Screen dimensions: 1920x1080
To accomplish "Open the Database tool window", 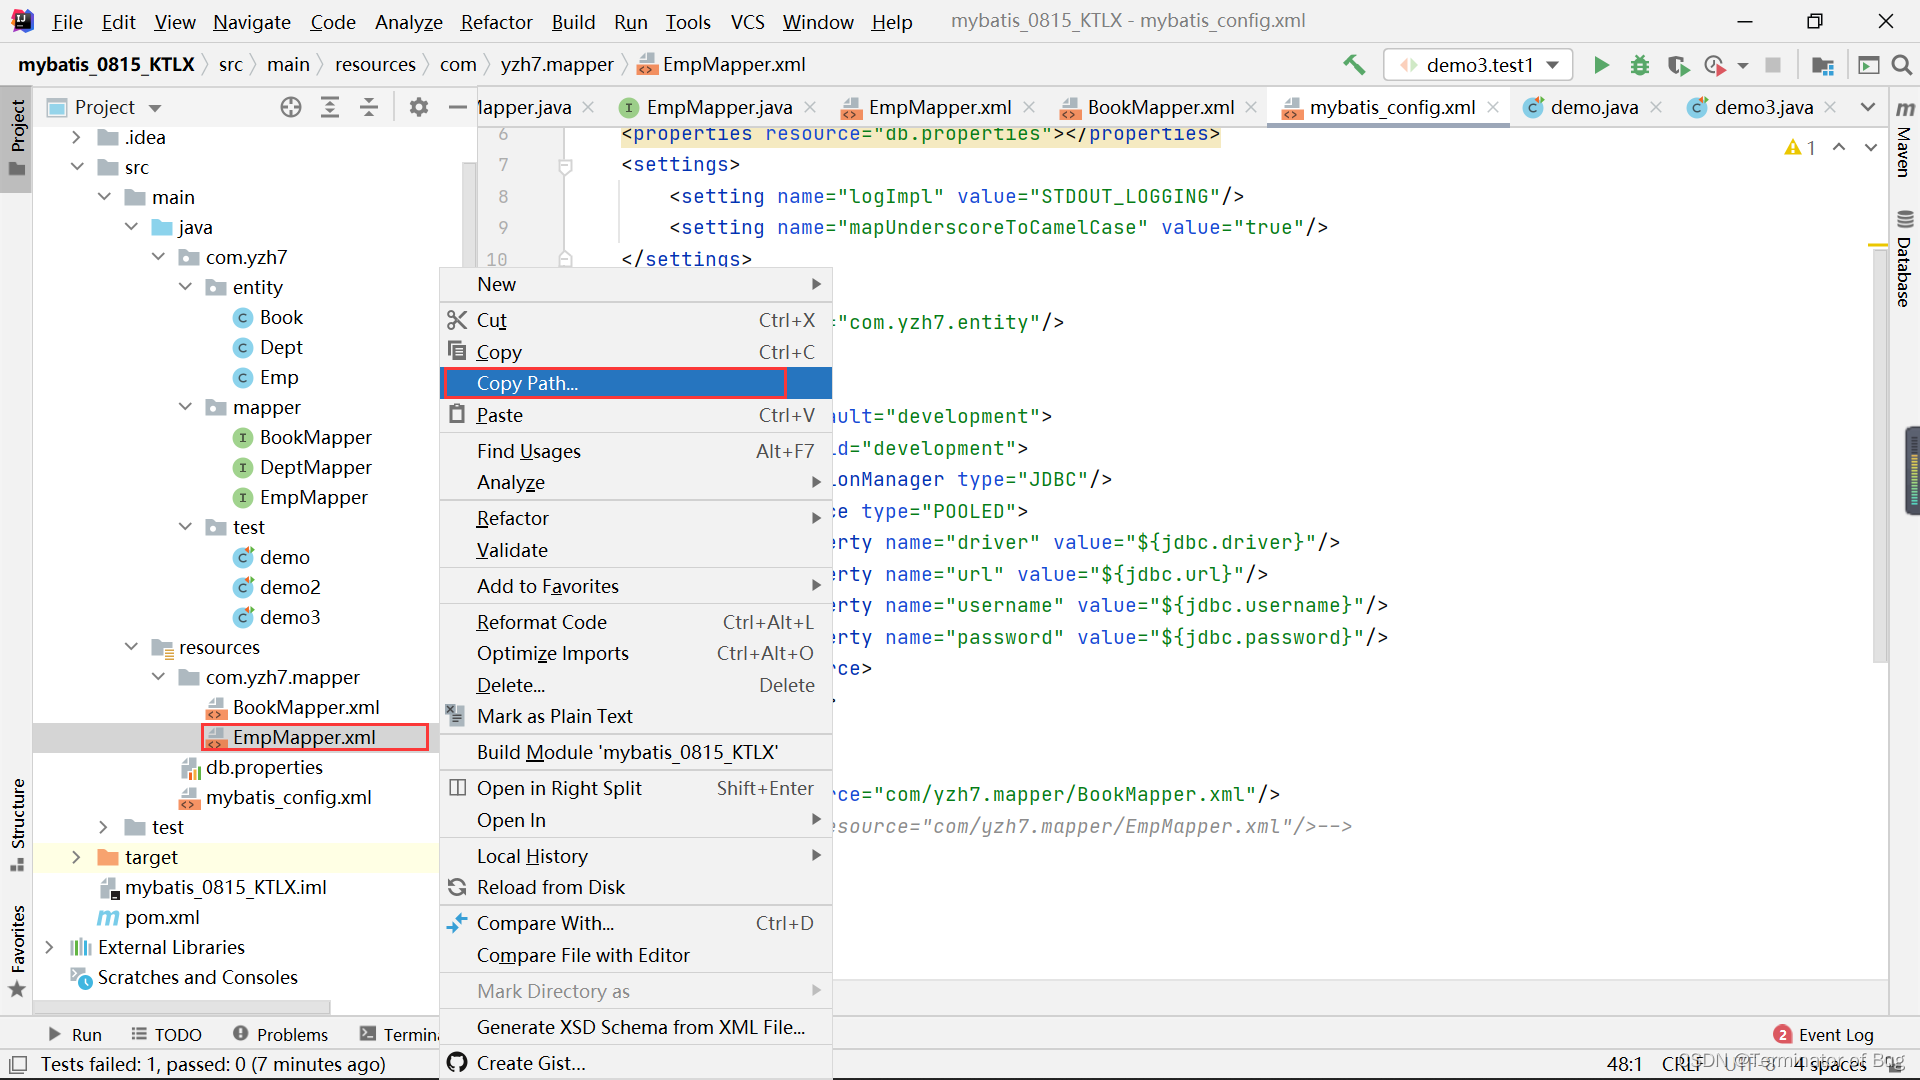I will [x=1905, y=260].
